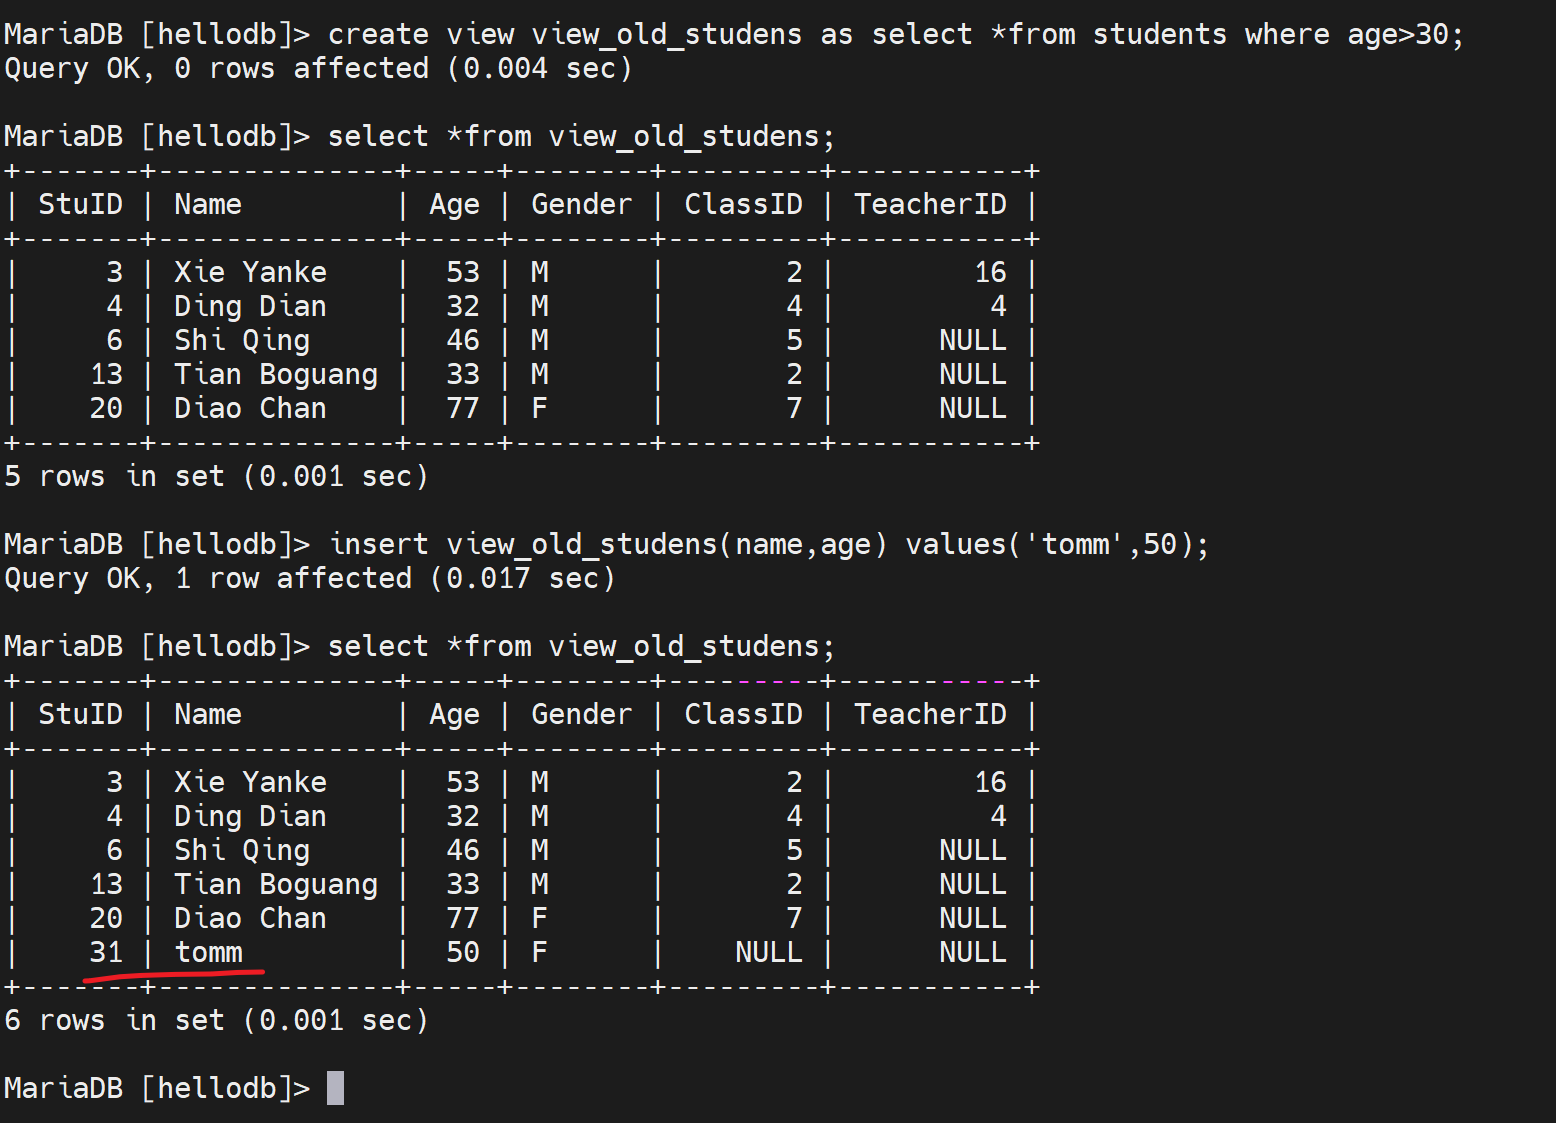The image size is (1556, 1123).
Task: Click 'Tian Boguang' in the second result table
Action: [x=276, y=884]
